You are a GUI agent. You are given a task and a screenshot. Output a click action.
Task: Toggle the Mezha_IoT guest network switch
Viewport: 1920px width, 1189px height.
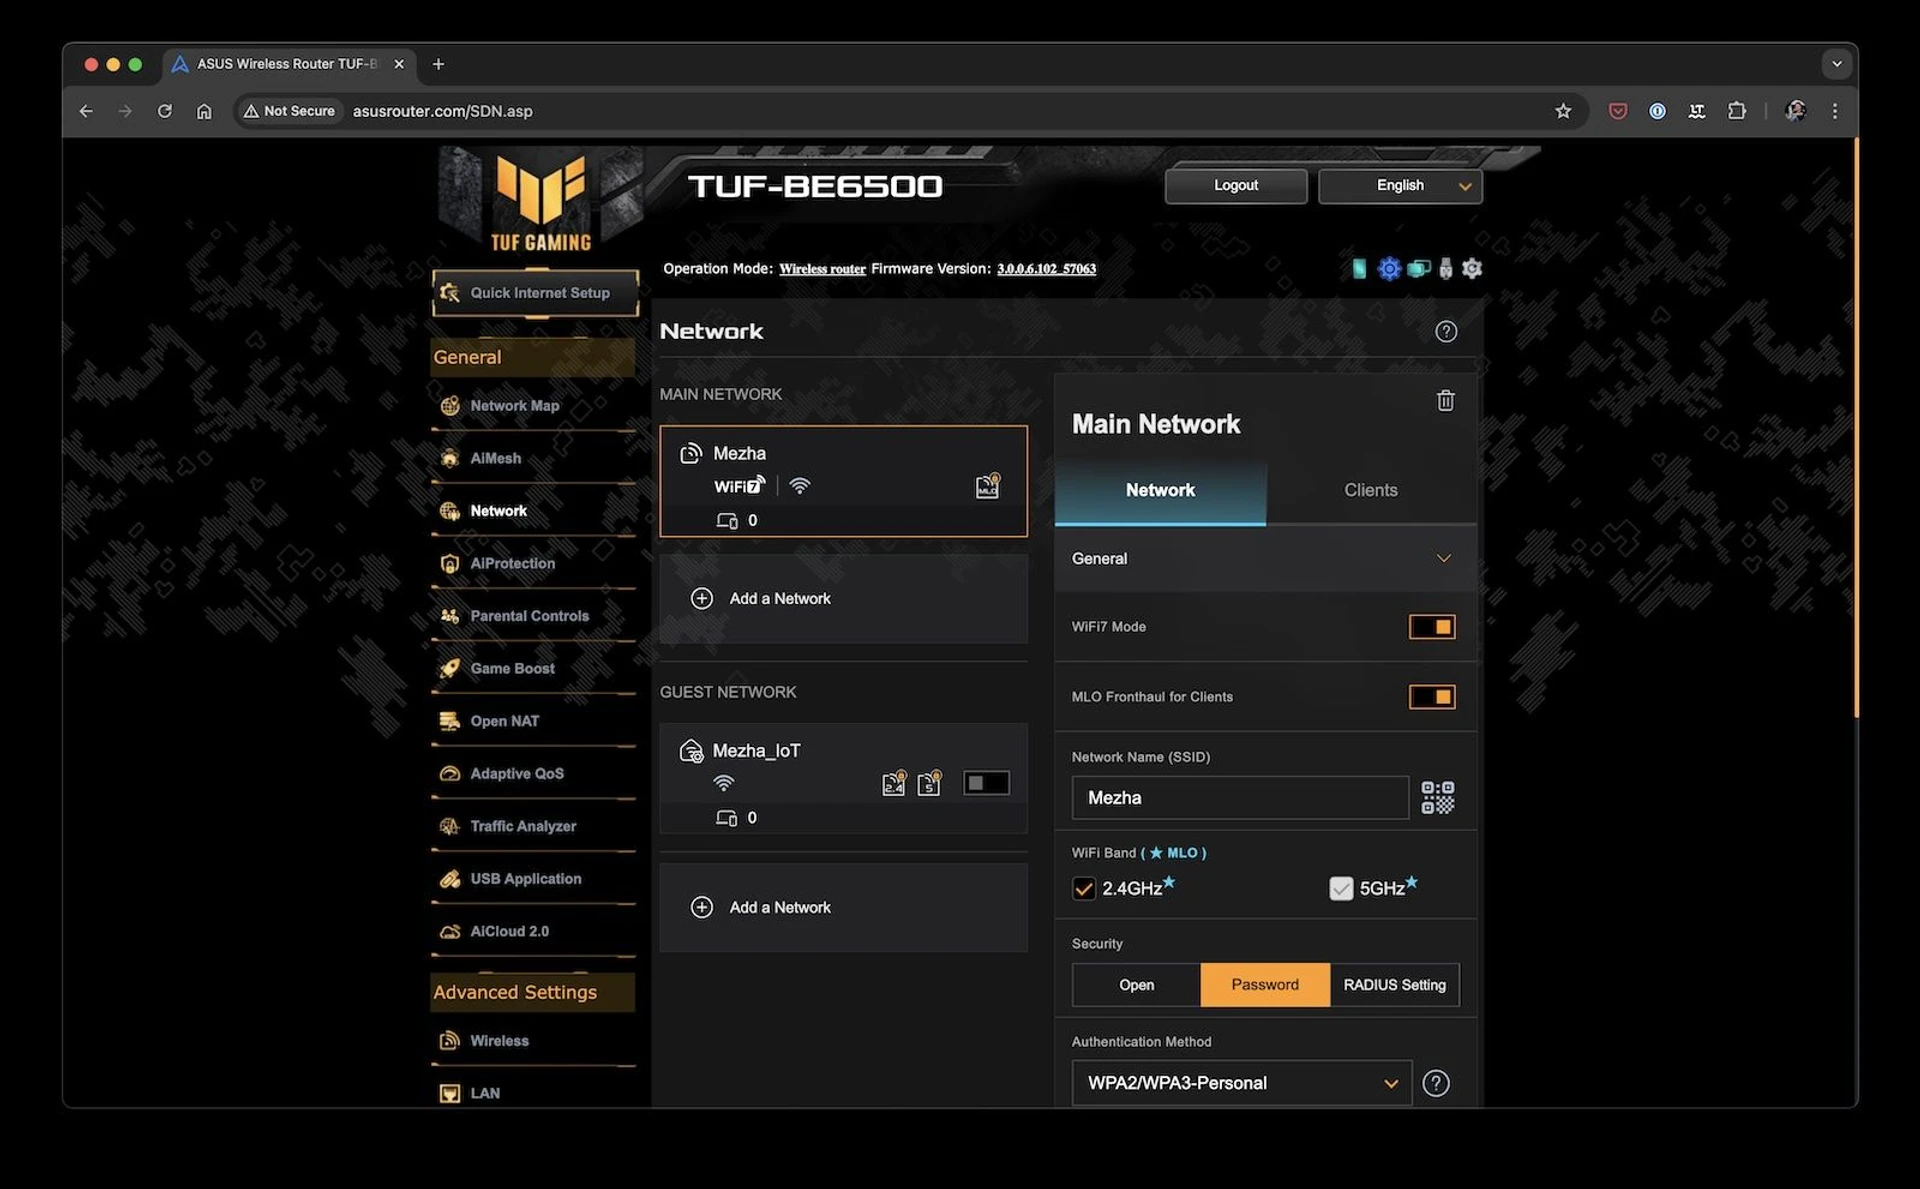(986, 783)
